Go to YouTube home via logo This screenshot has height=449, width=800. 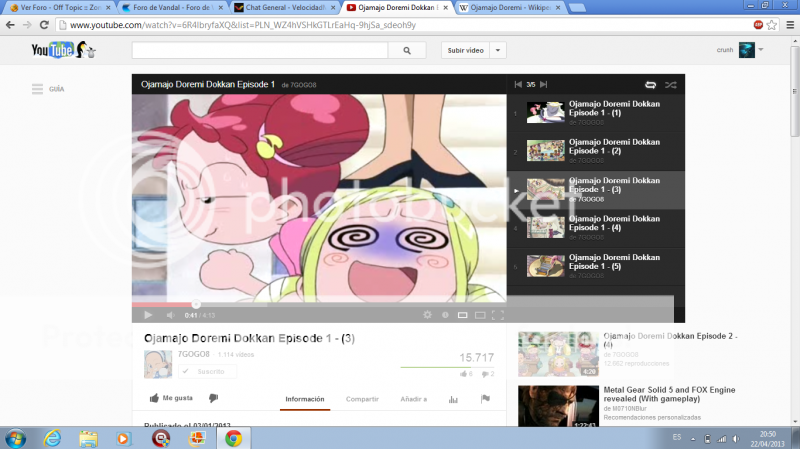coord(63,50)
